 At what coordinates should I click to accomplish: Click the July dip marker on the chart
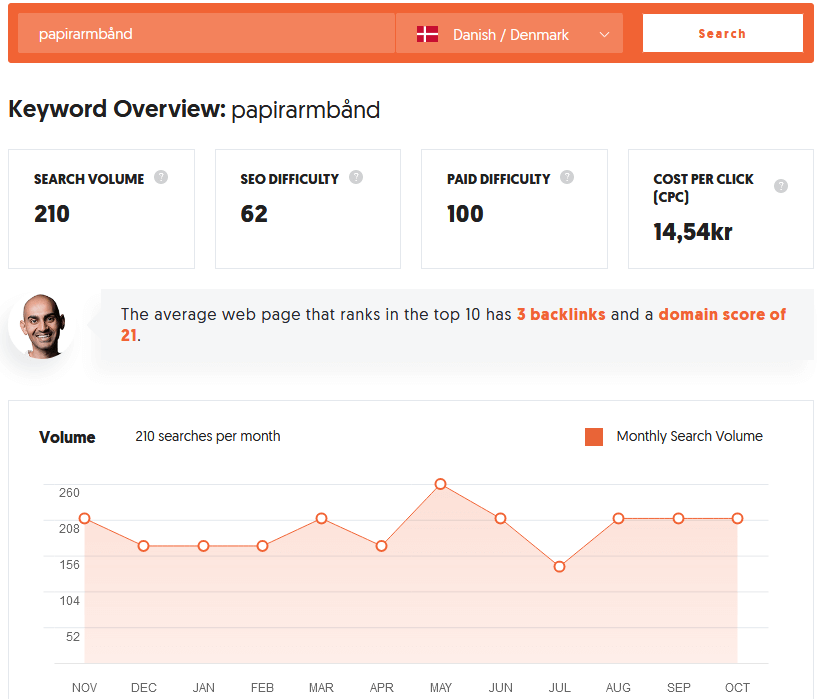tap(559, 566)
